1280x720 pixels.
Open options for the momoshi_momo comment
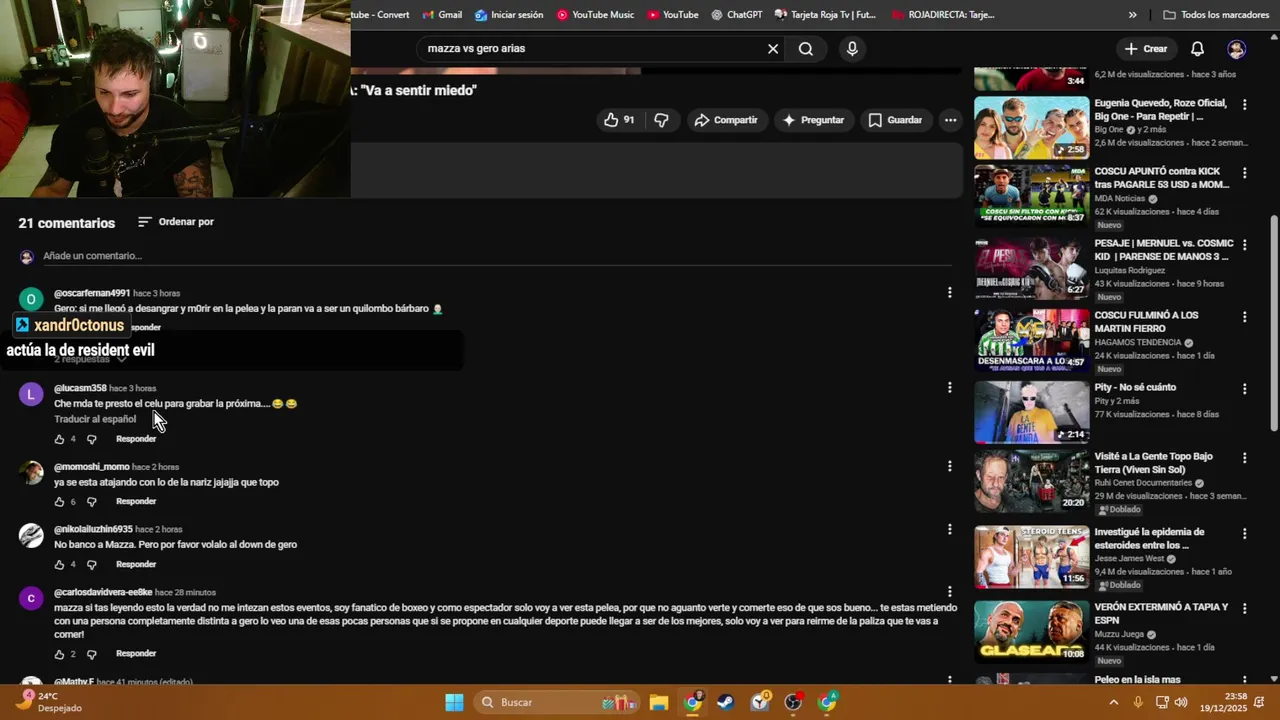click(949, 466)
